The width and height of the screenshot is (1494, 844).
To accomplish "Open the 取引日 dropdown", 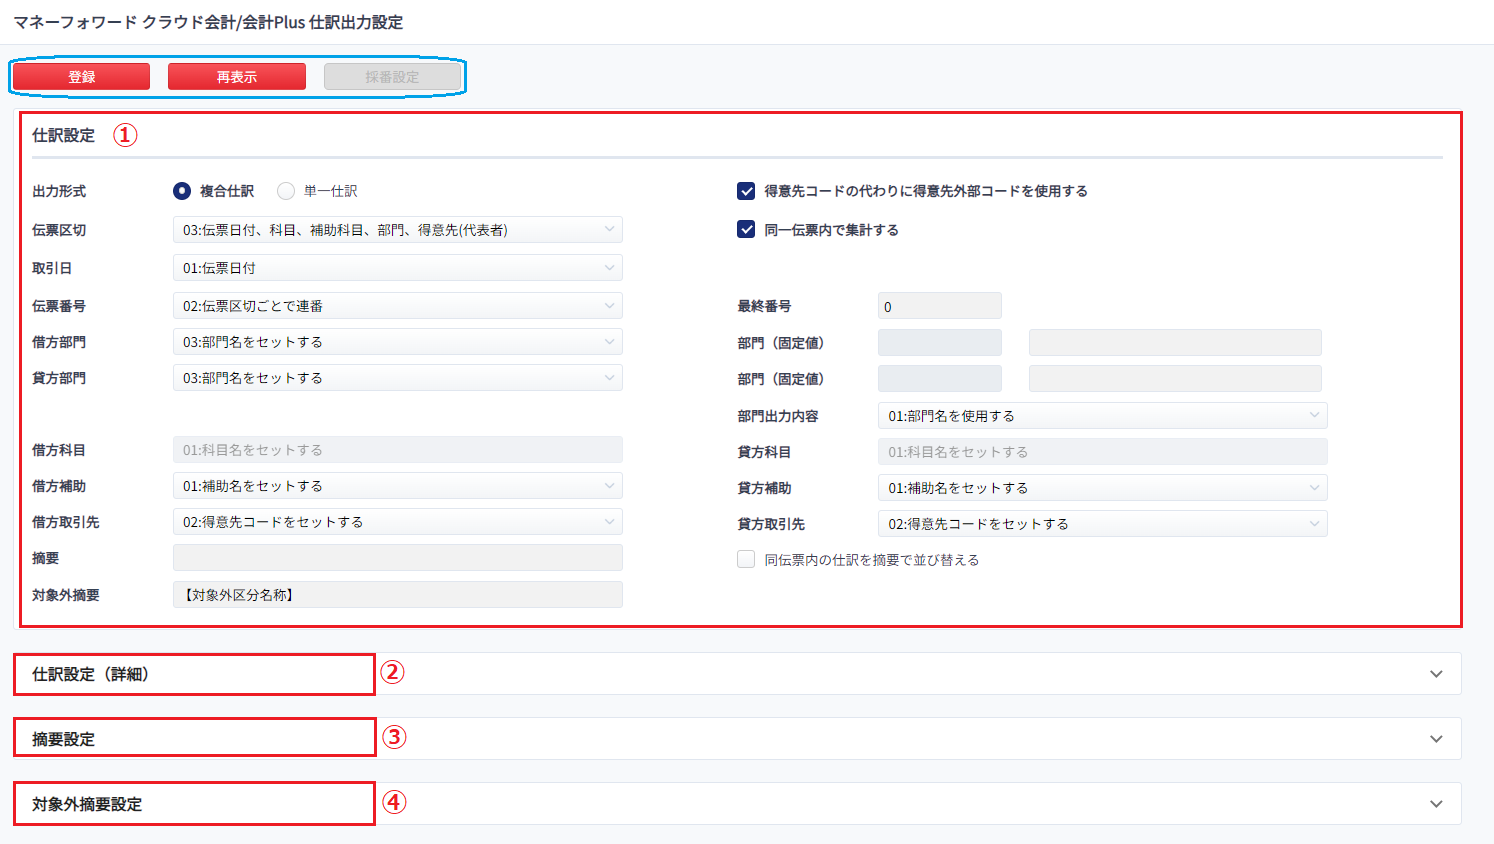I will coord(398,268).
